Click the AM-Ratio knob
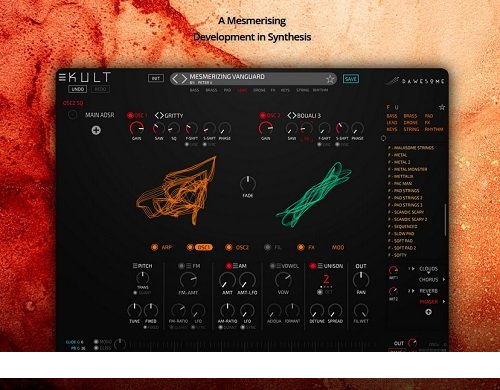The height and width of the screenshot is (390, 500). pyautogui.click(x=227, y=310)
